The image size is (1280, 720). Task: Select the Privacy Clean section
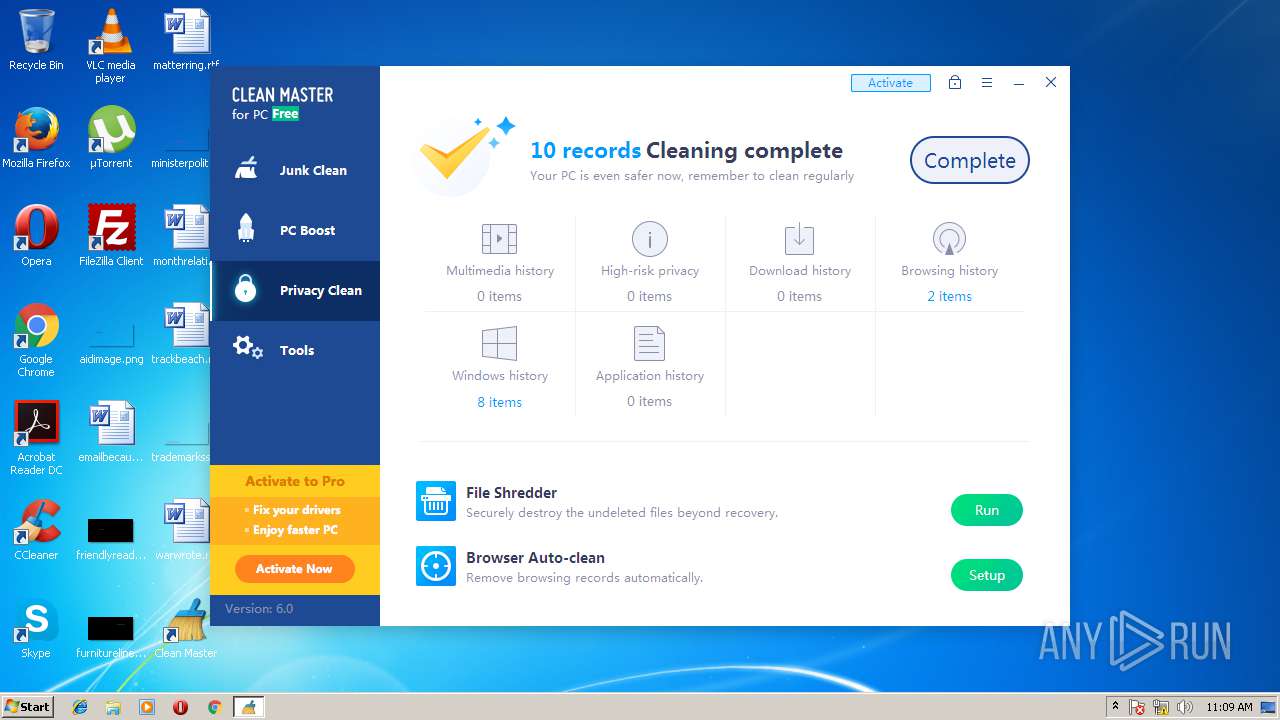tap(295, 290)
